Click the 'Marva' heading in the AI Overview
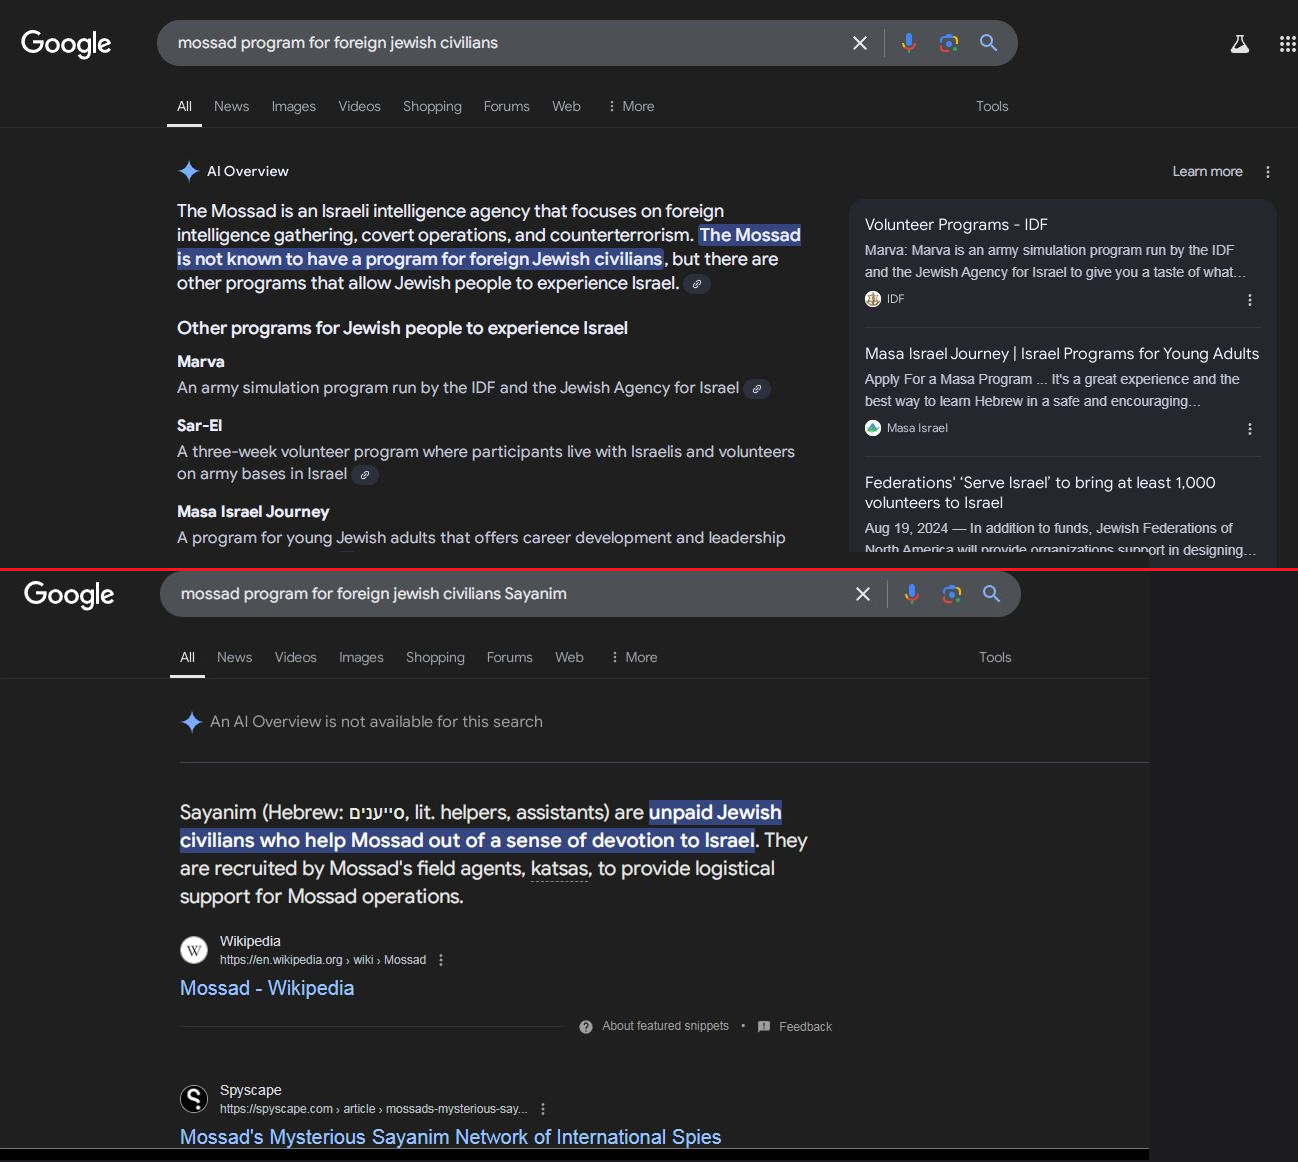 click(x=201, y=362)
